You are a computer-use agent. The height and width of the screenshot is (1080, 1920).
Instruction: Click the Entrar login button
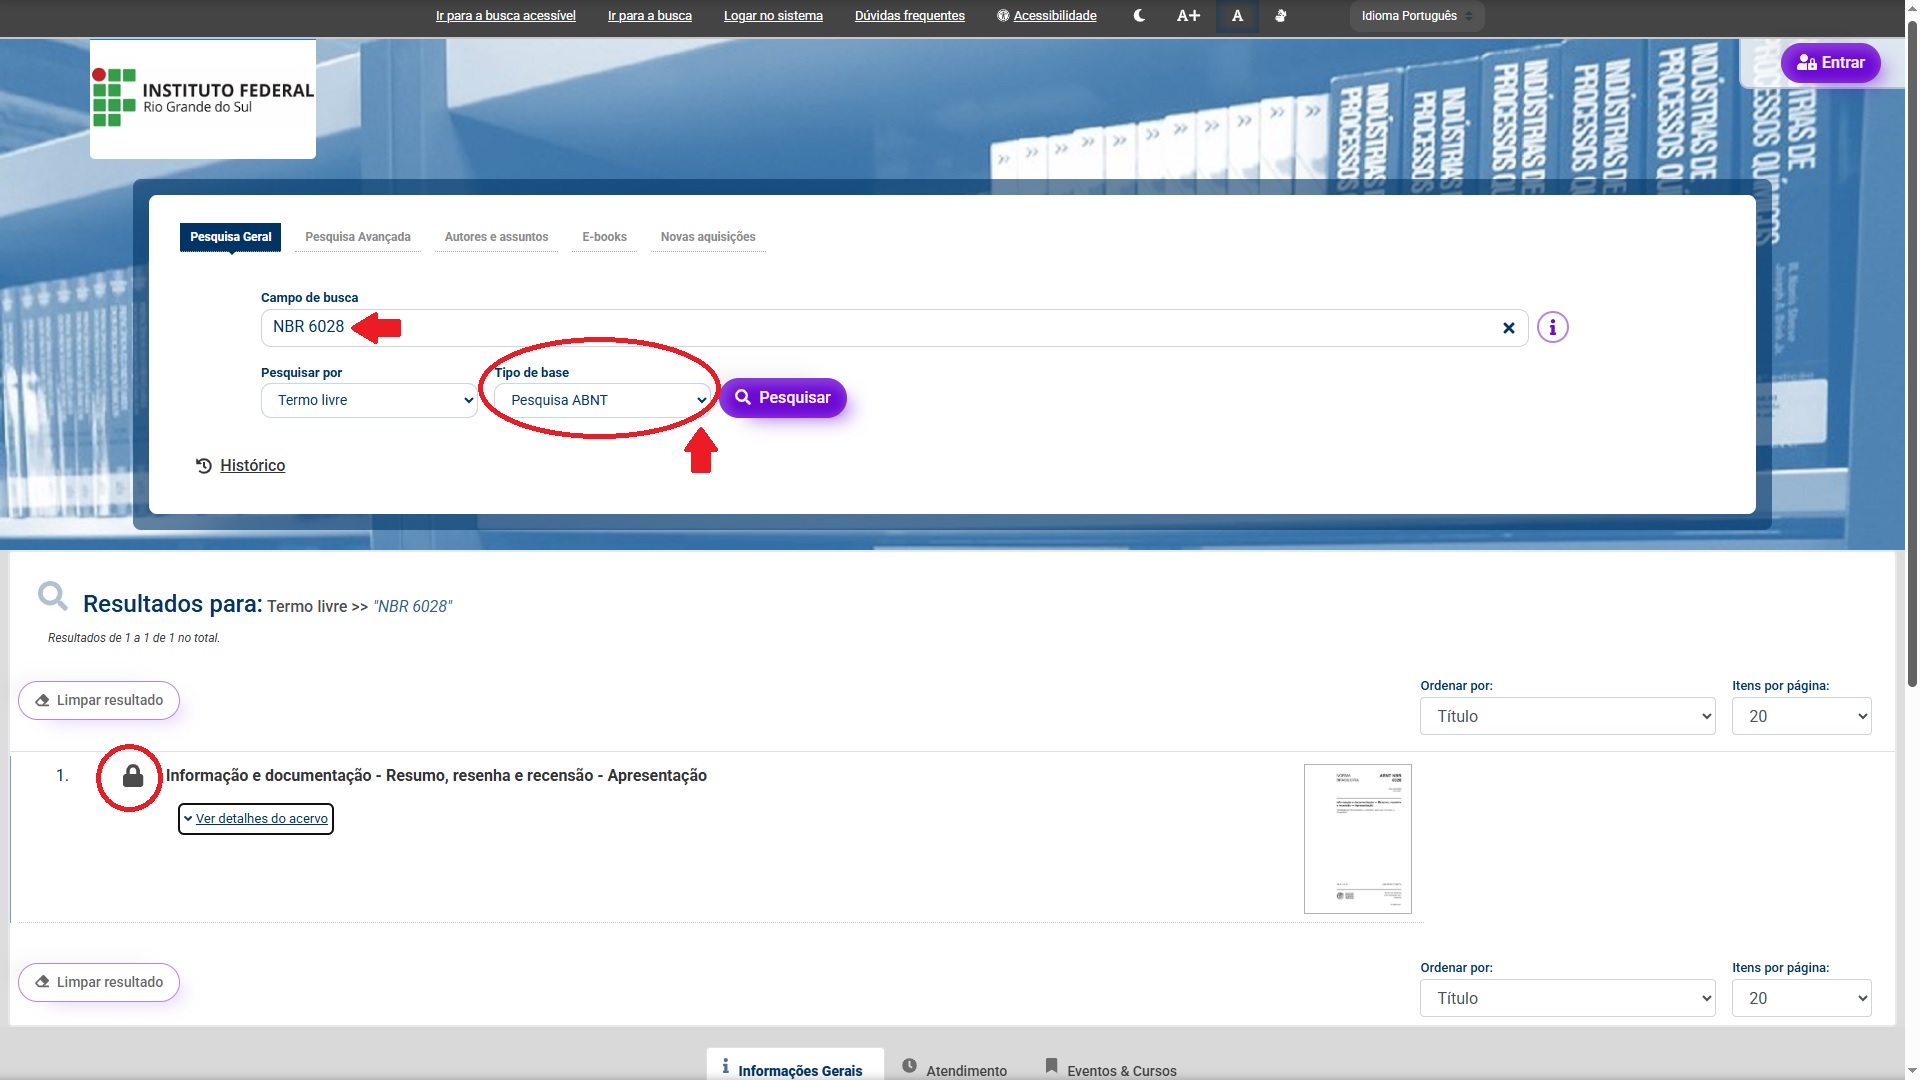1830,63
